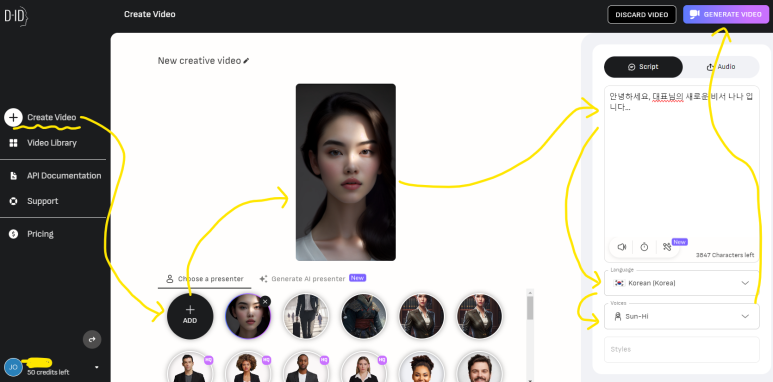Expand the account menu arrow
This screenshot has height=382, width=773.
pos(97,367)
